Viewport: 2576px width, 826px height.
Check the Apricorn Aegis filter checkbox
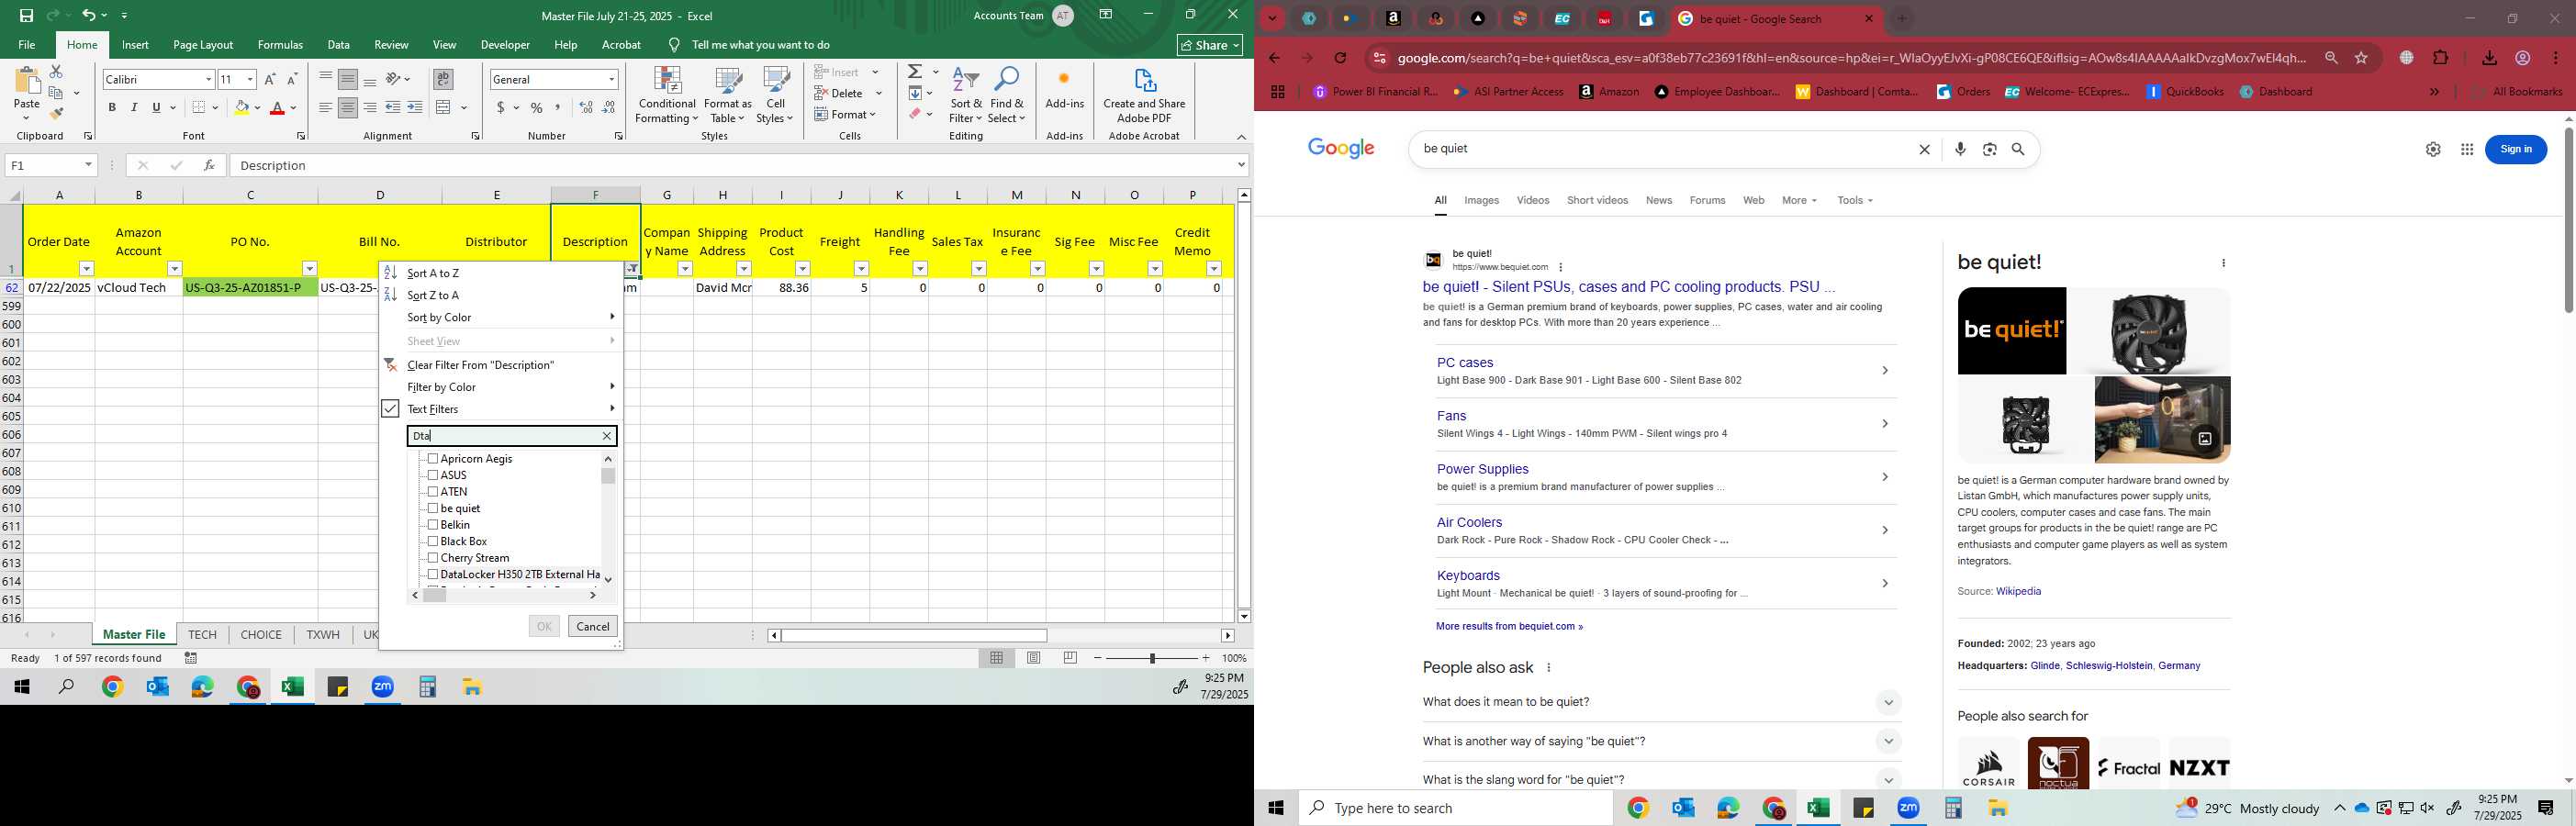(433, 458)
